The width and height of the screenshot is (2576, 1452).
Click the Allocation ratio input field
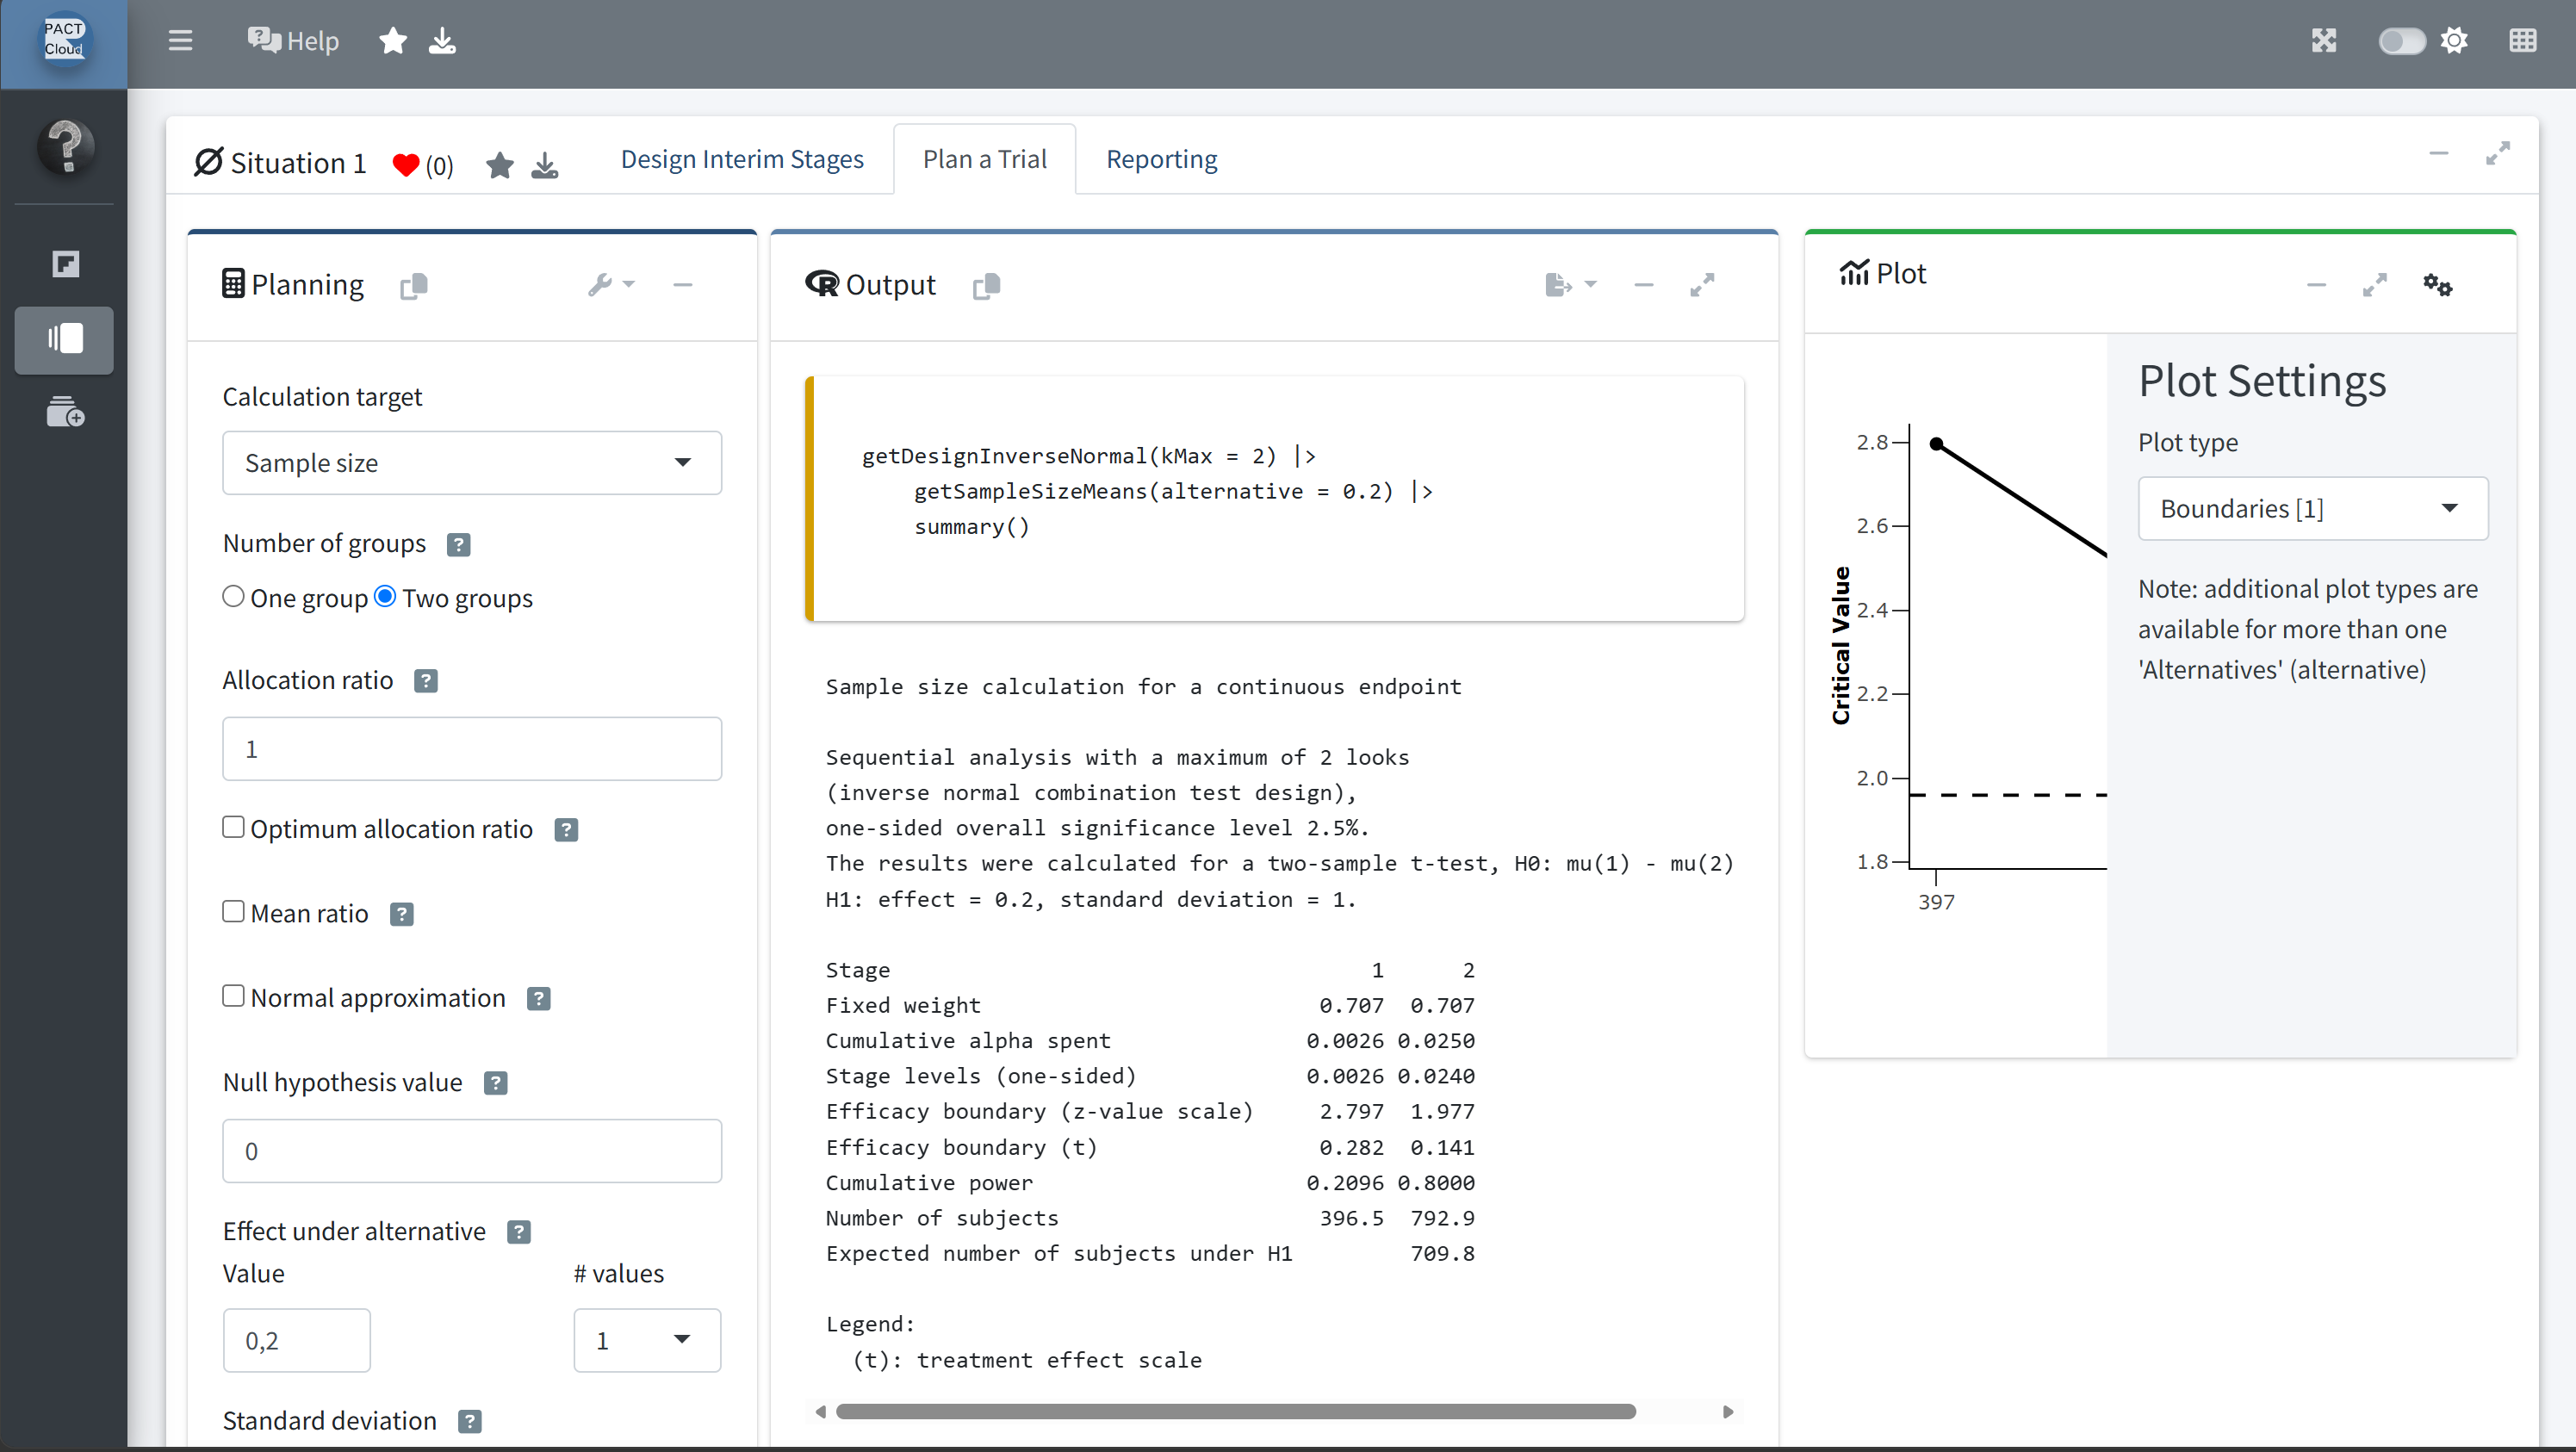pyautogui.click(x=472, y=748)
